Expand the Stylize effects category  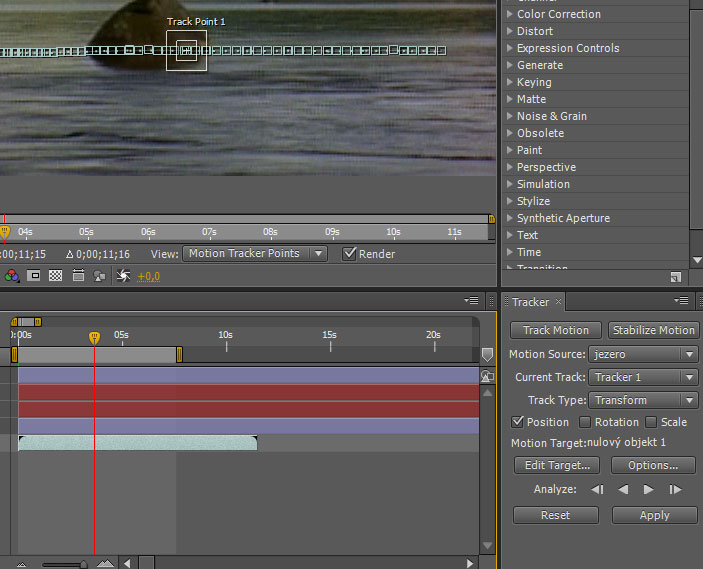[509, 201]
